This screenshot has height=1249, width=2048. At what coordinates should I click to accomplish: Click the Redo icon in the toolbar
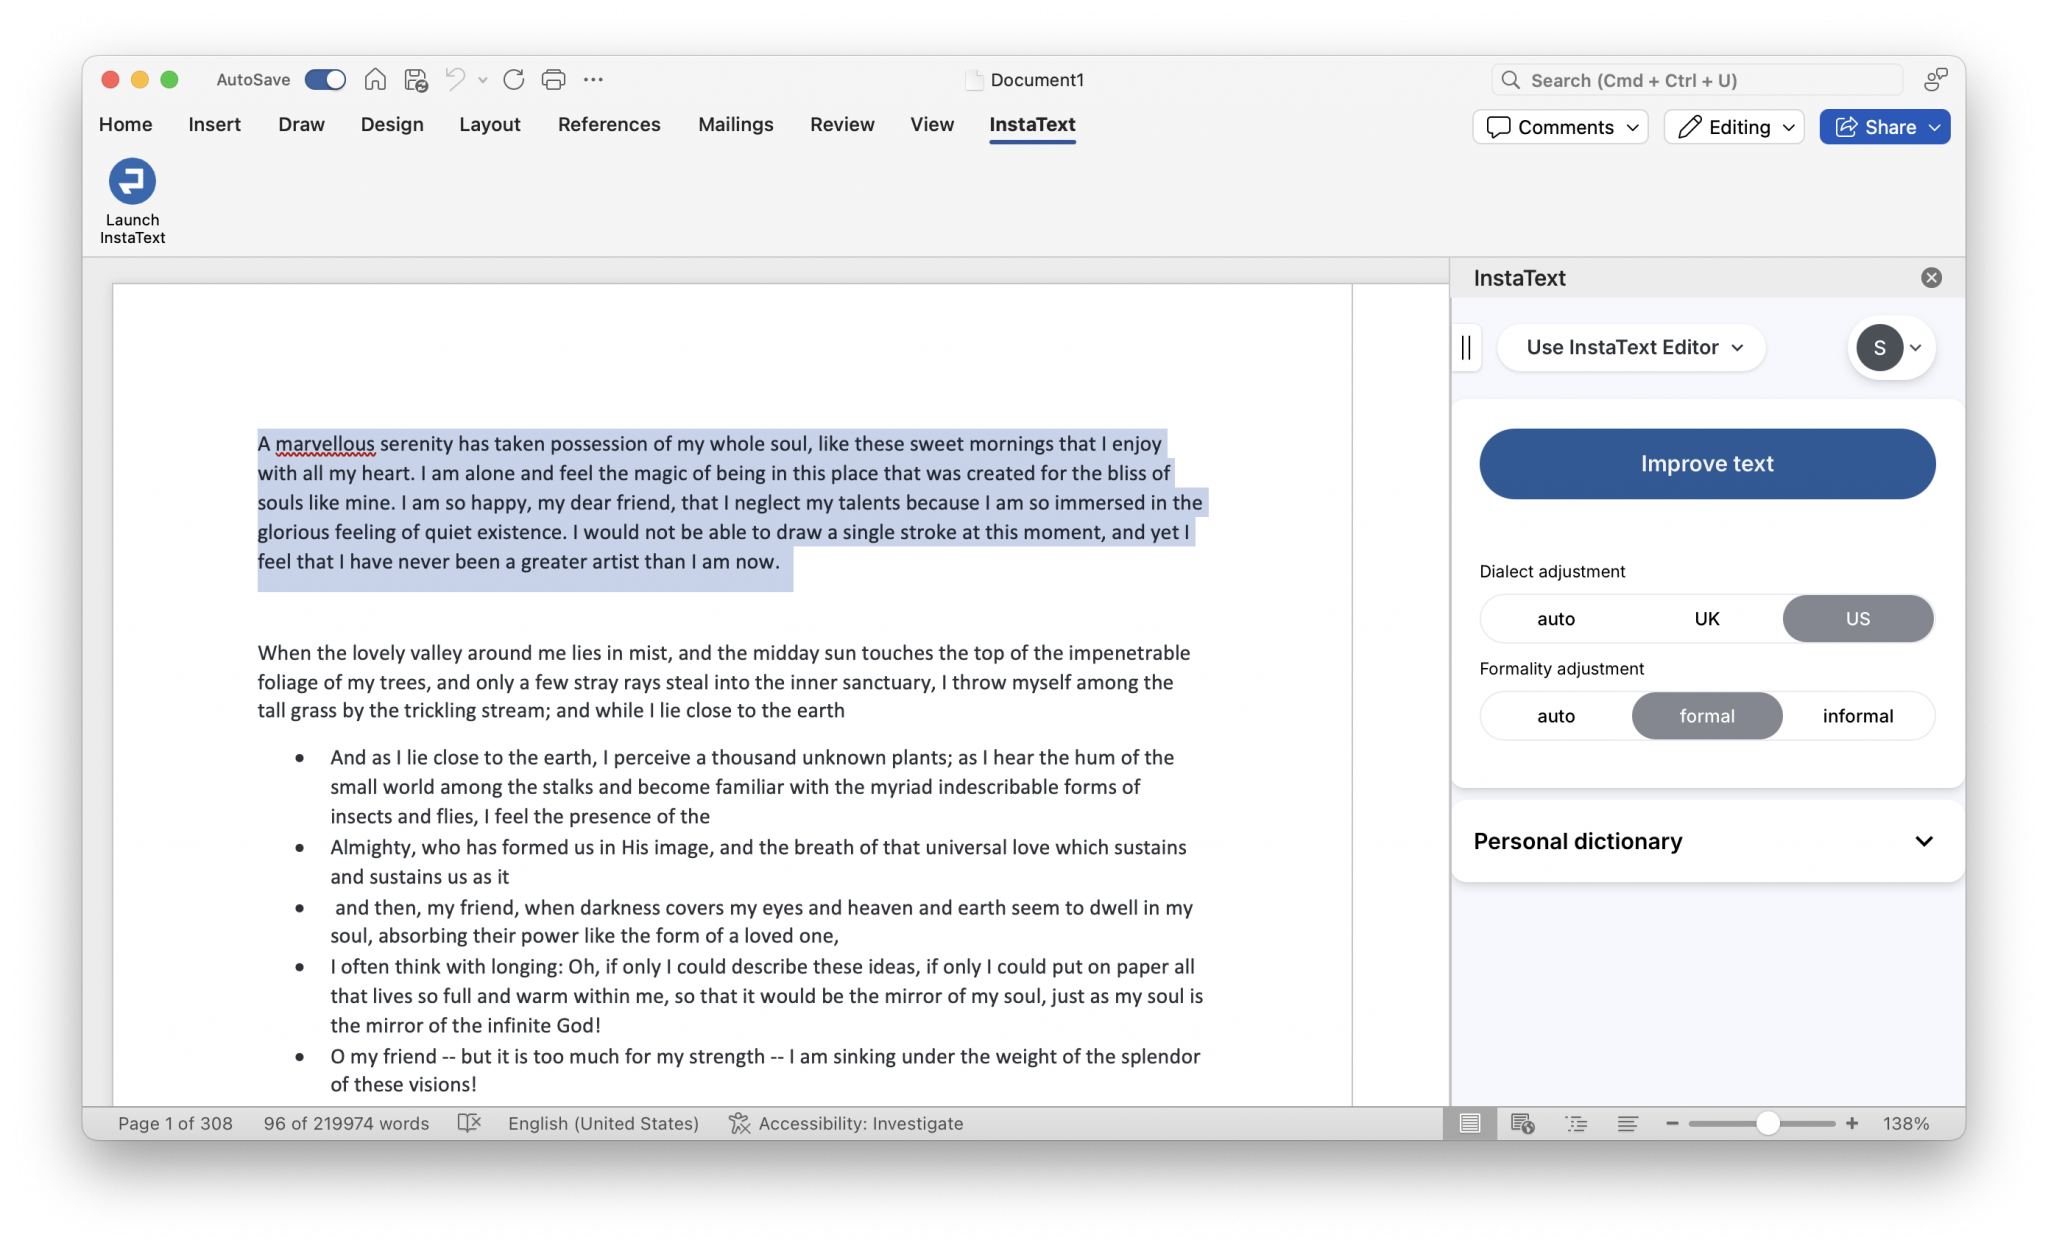[514, 79]
